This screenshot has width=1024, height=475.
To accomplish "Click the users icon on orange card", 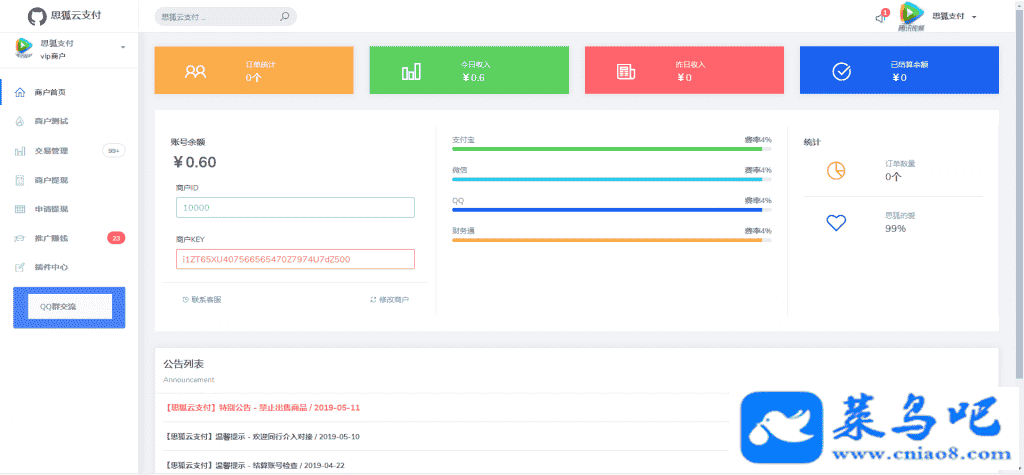I will coord(195,71).
